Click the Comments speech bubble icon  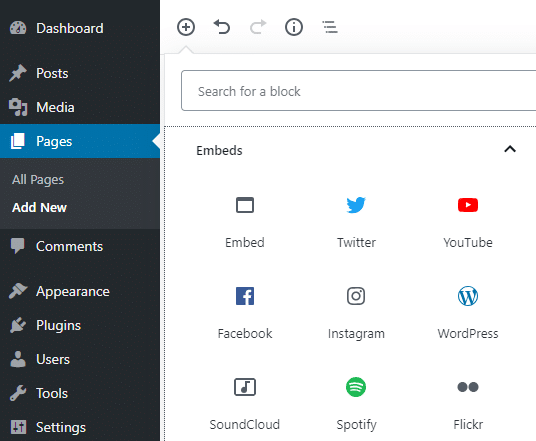point(18,246)
